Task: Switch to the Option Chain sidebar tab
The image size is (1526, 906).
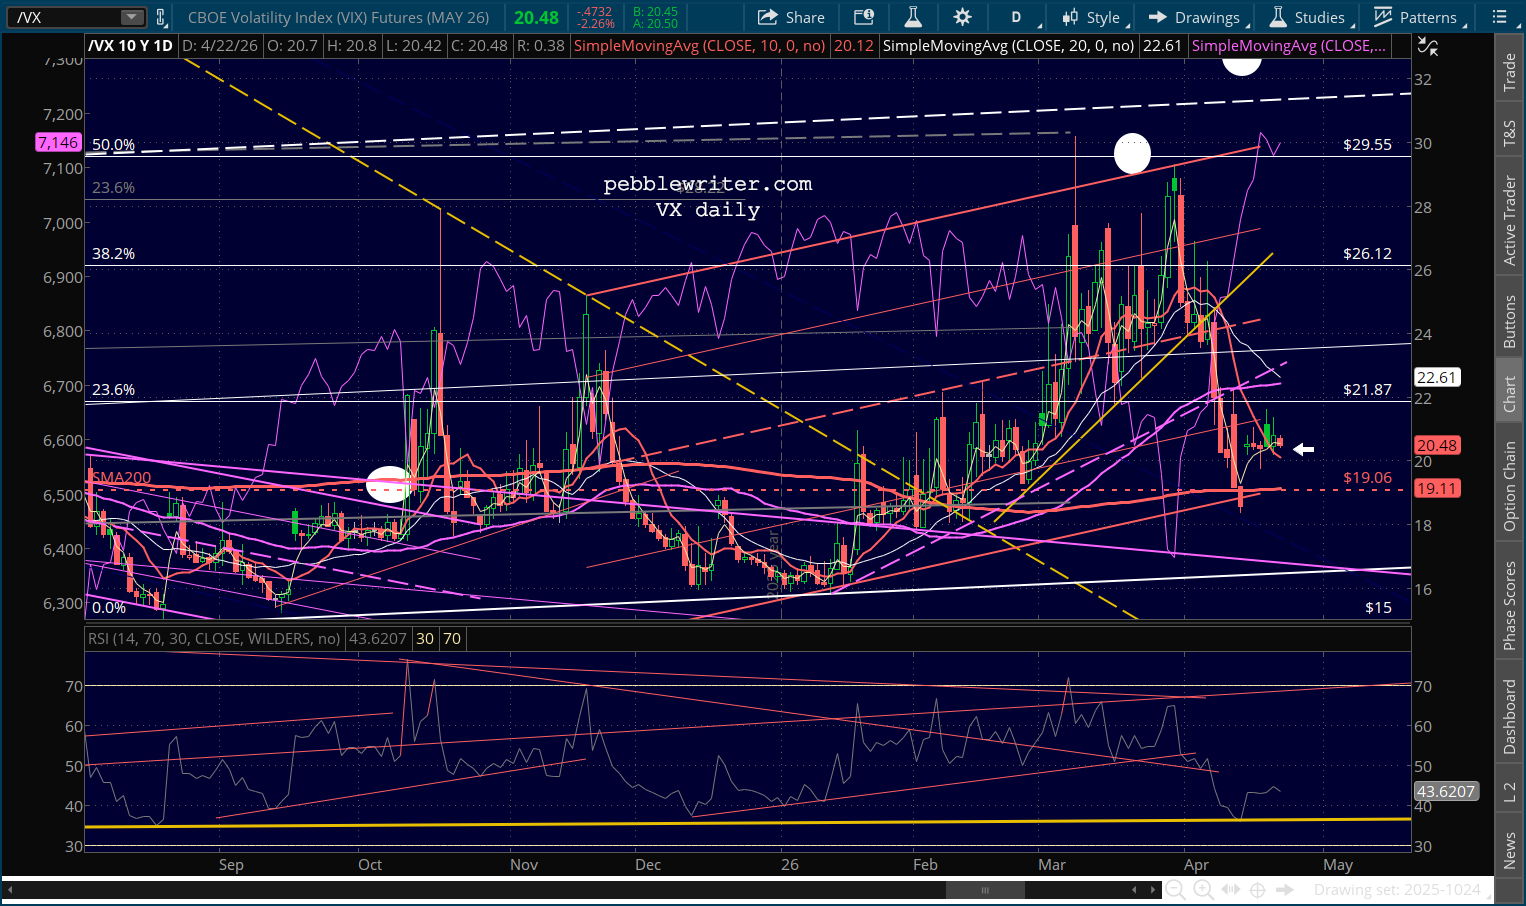Action: [x=1510, y=486]
